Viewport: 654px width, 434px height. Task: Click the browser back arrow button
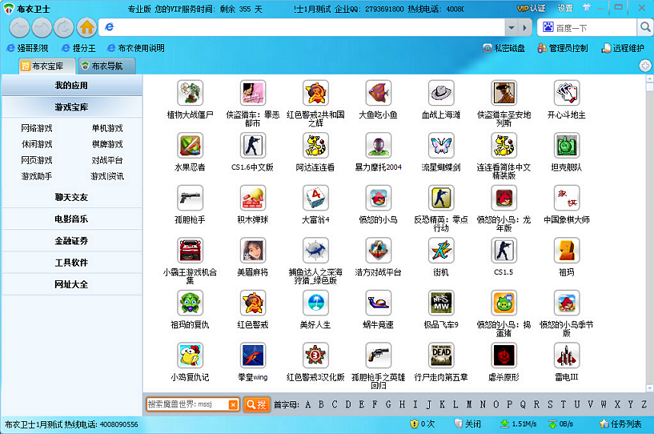pyautogui.click(x=20, y=28)
